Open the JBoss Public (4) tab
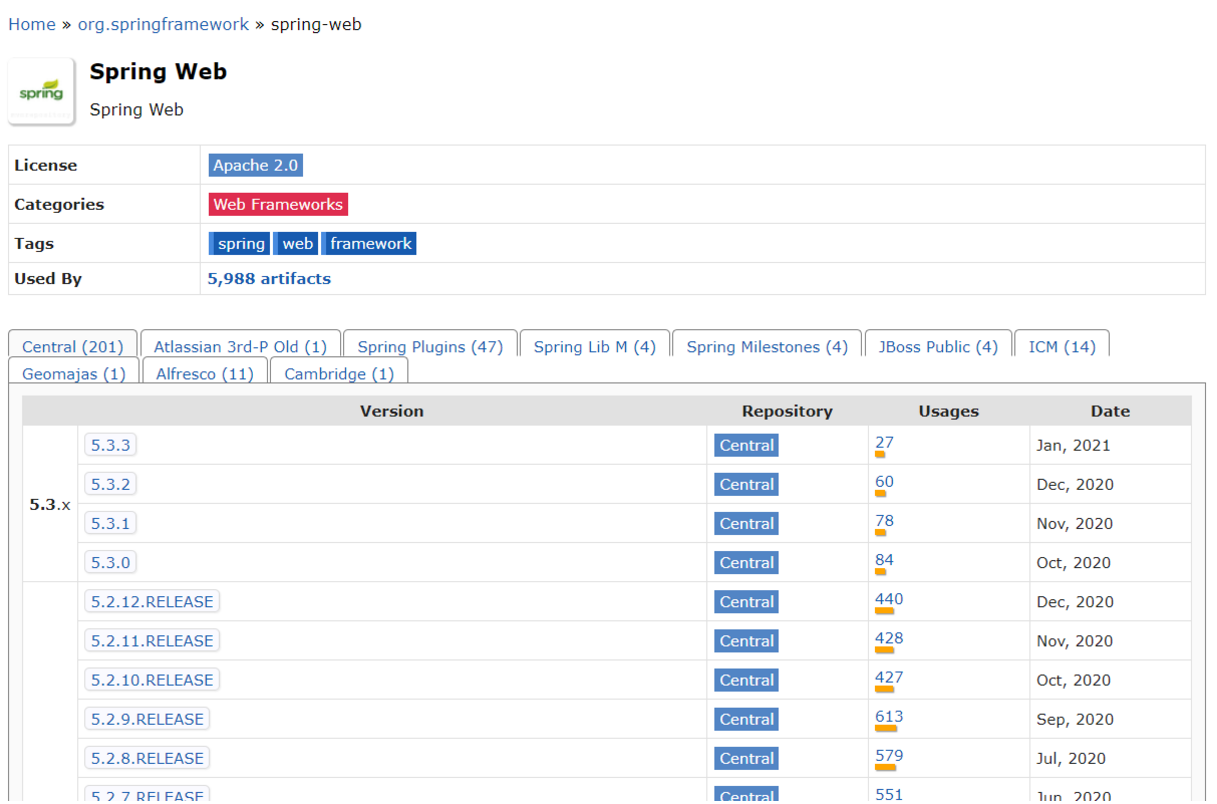The width and height of the screenshot is (1217, 804). (x=937, y=346)
